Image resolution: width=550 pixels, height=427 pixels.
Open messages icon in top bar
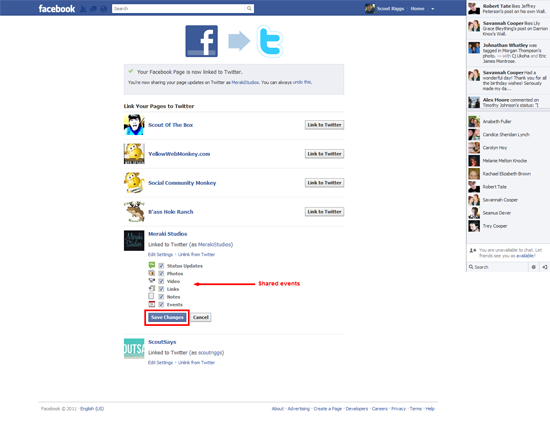93,9
